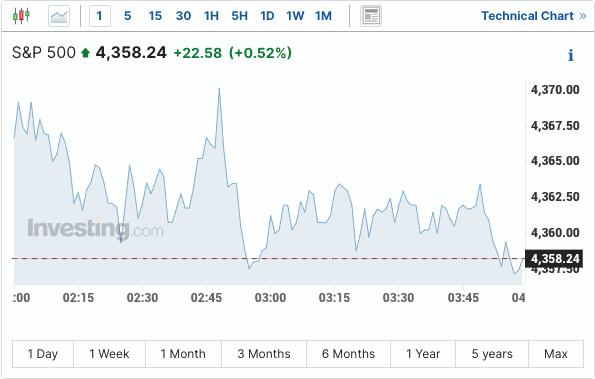Click the +22.58 change value
The width and height of the screenshot is (595, 379).
point(197,53)
